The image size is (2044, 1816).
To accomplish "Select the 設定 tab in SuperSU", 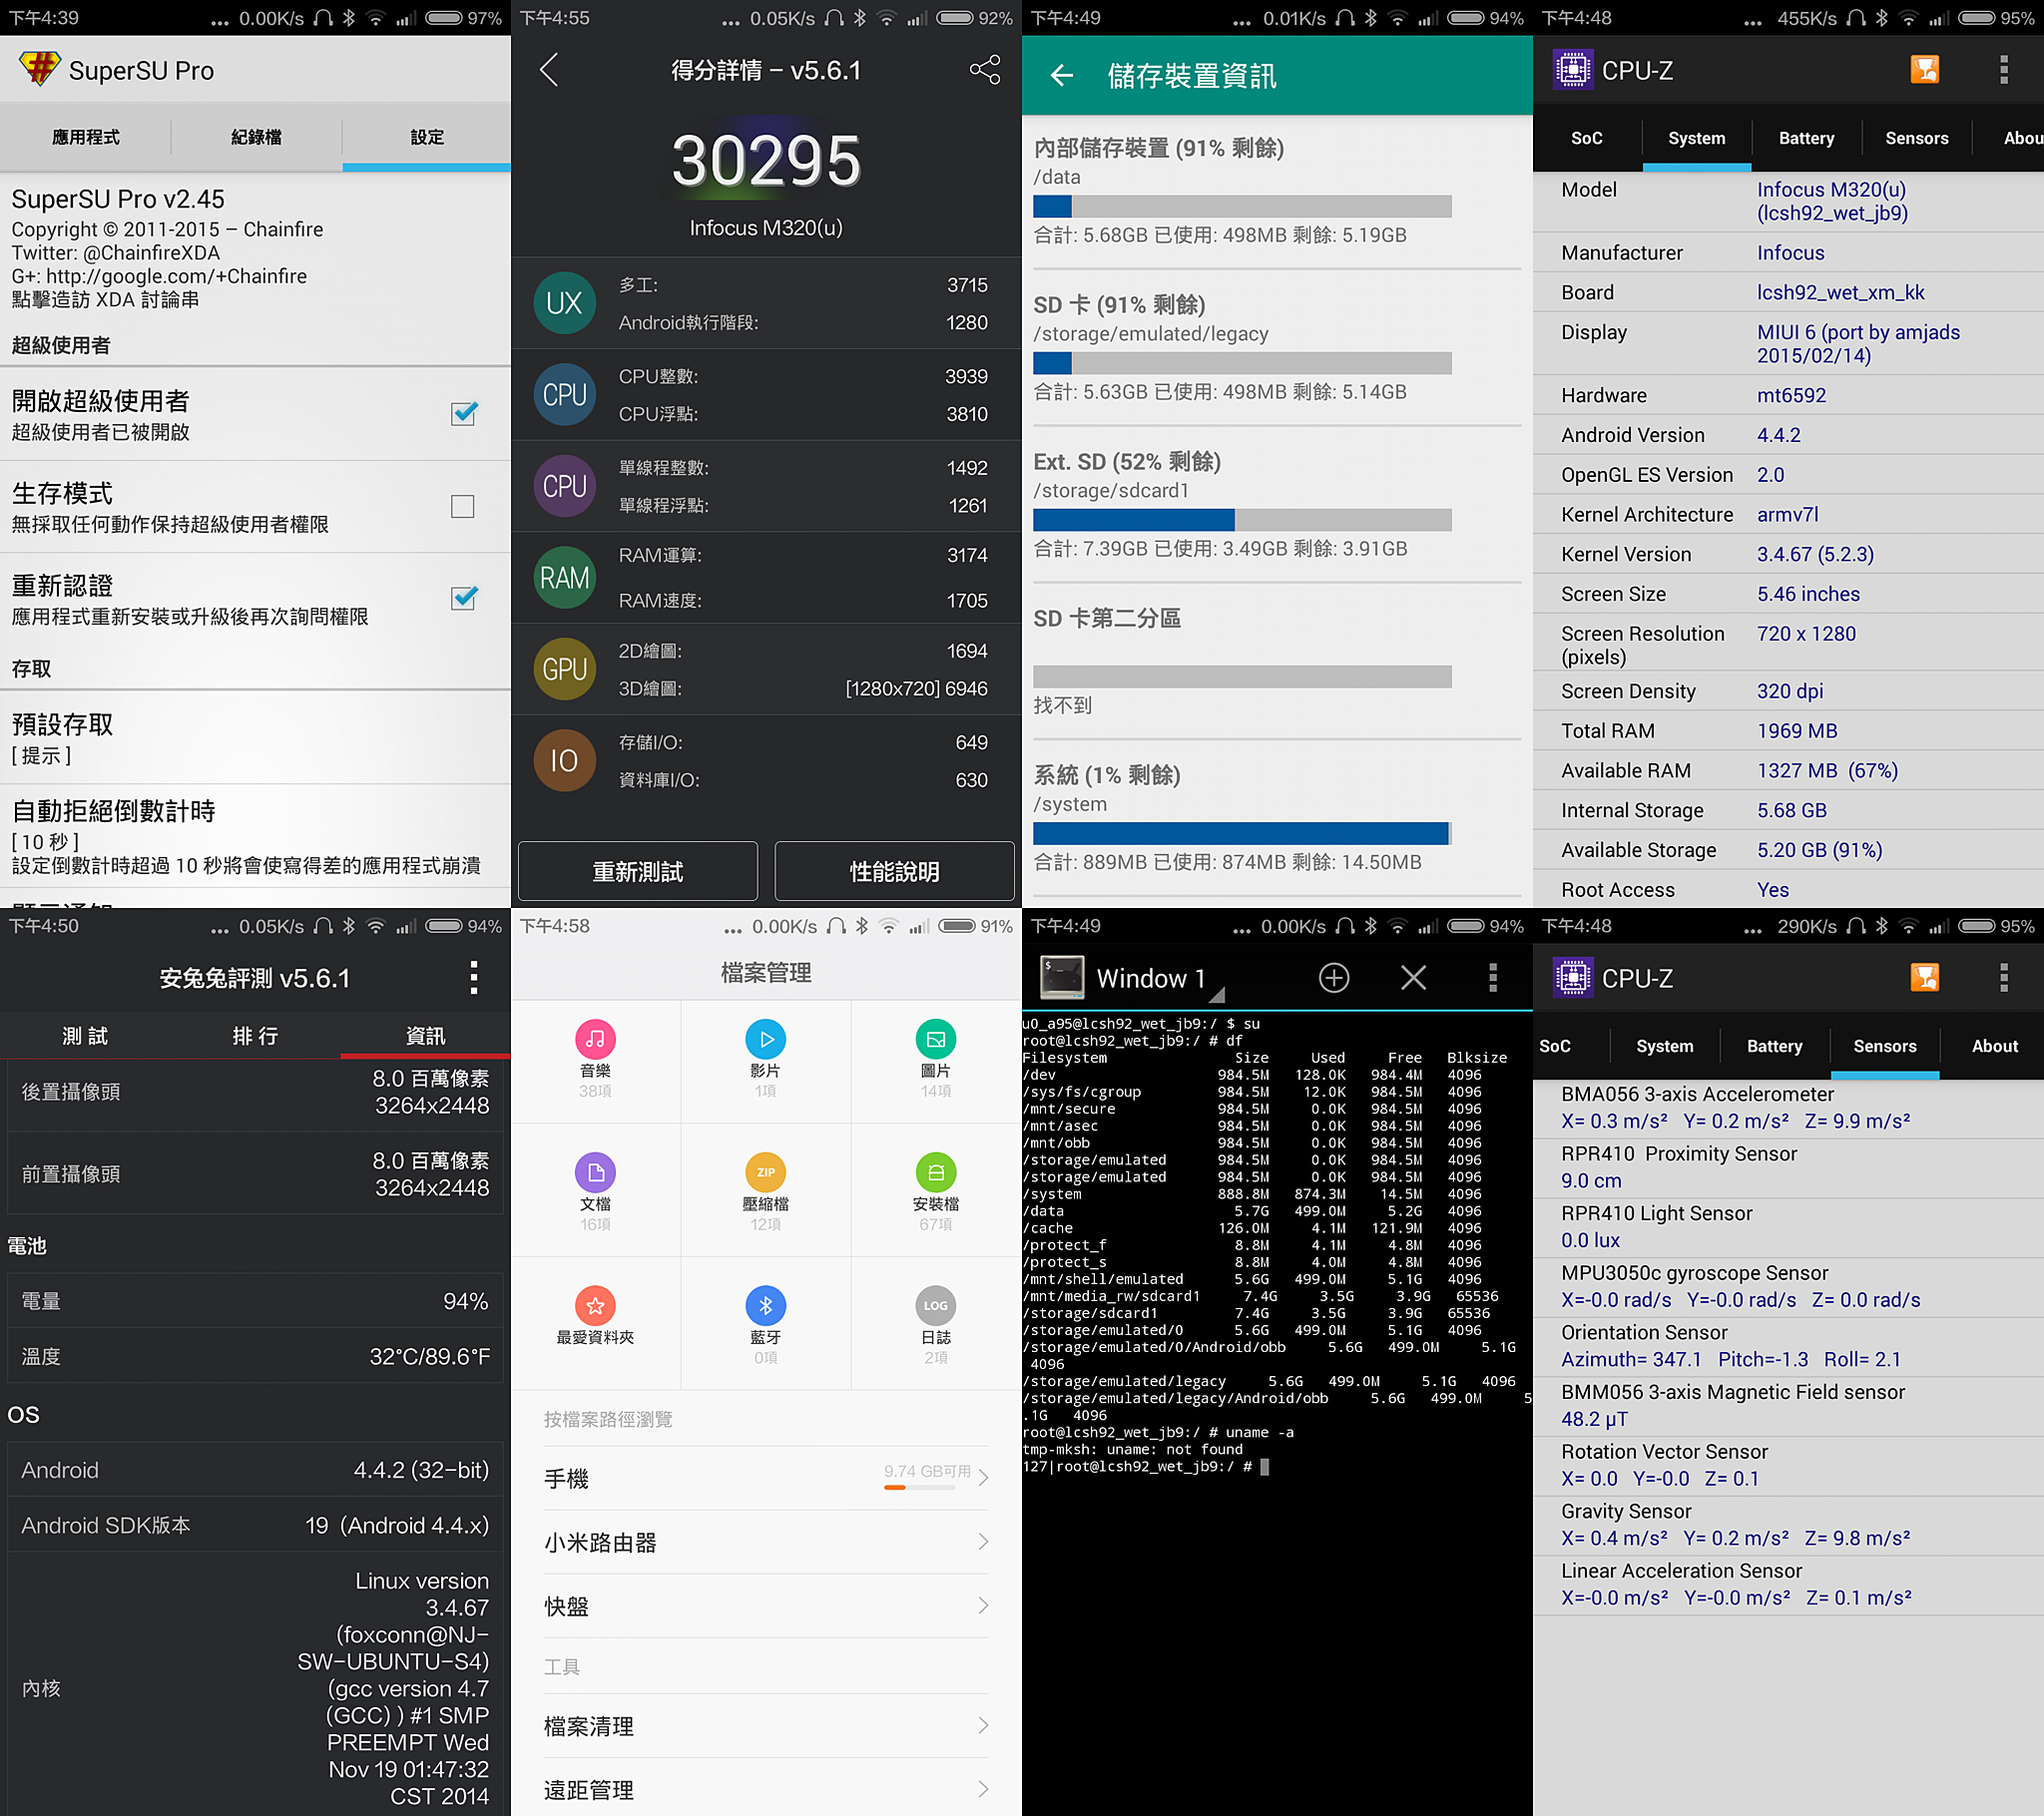I will pyautogui.click(x=427, y=137).
